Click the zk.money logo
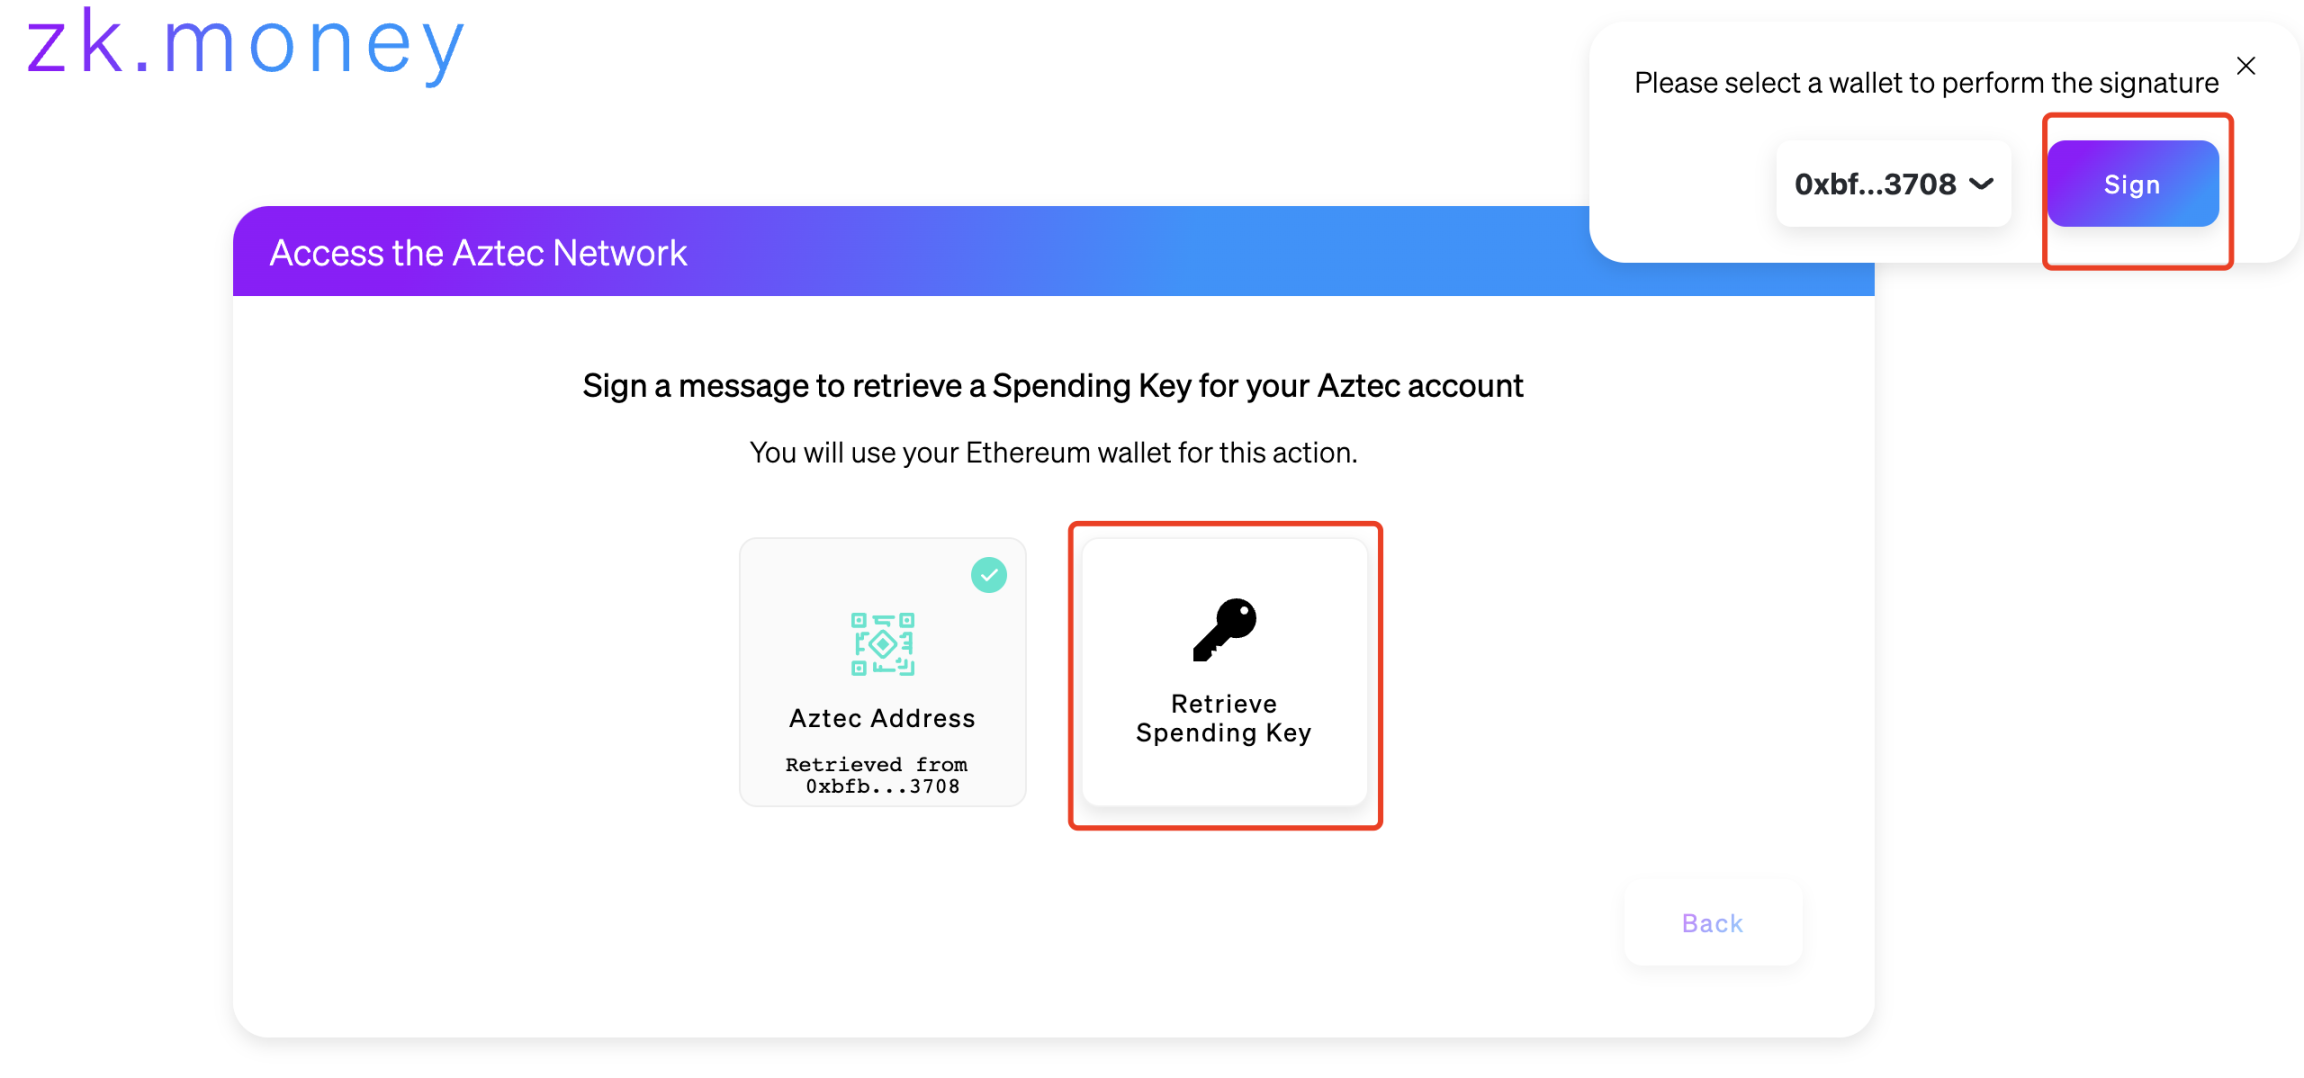This screenshot has width=2304, height=1078. pyautogui.click(x=246, y=45)
